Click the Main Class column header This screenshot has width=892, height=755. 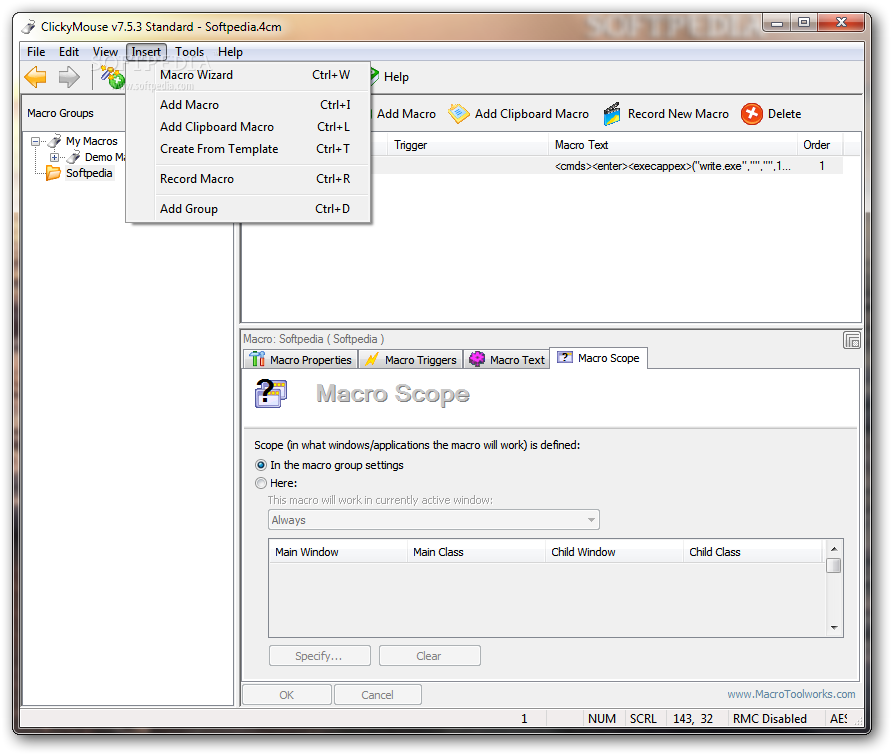point(476,552)
